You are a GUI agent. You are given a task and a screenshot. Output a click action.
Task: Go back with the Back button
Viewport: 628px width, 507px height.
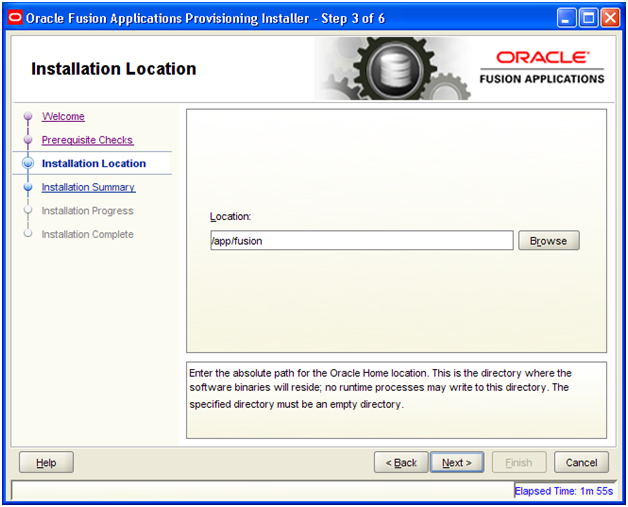coord(401,463)
